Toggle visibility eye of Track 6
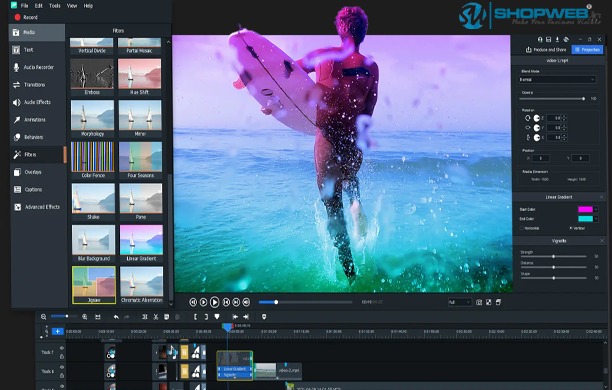 click(x=62, y=367)
